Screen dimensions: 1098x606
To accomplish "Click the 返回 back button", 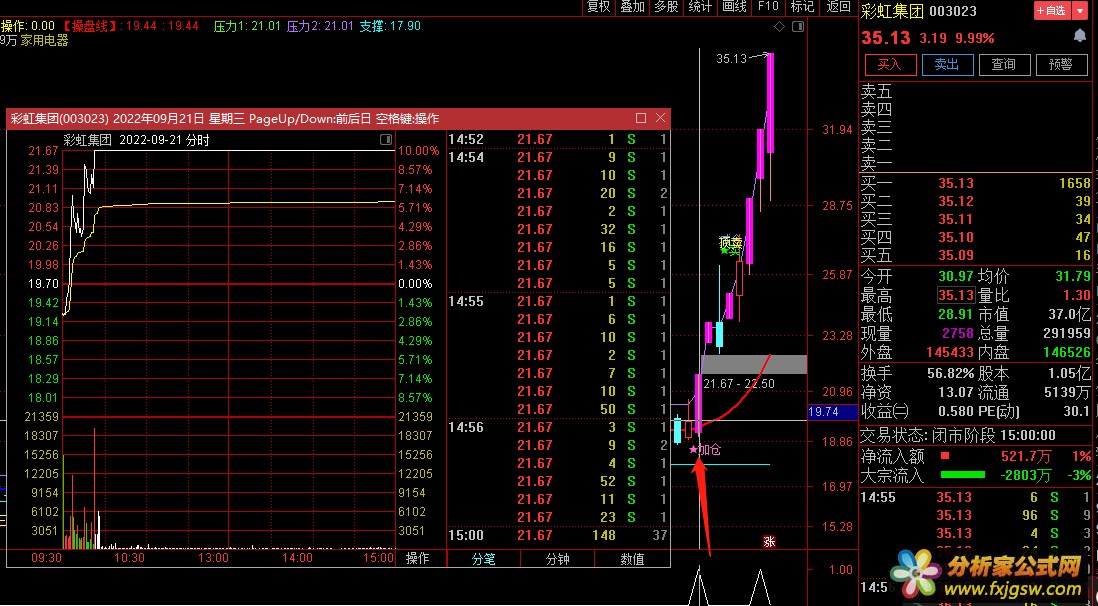I will [x=838, y=7].
